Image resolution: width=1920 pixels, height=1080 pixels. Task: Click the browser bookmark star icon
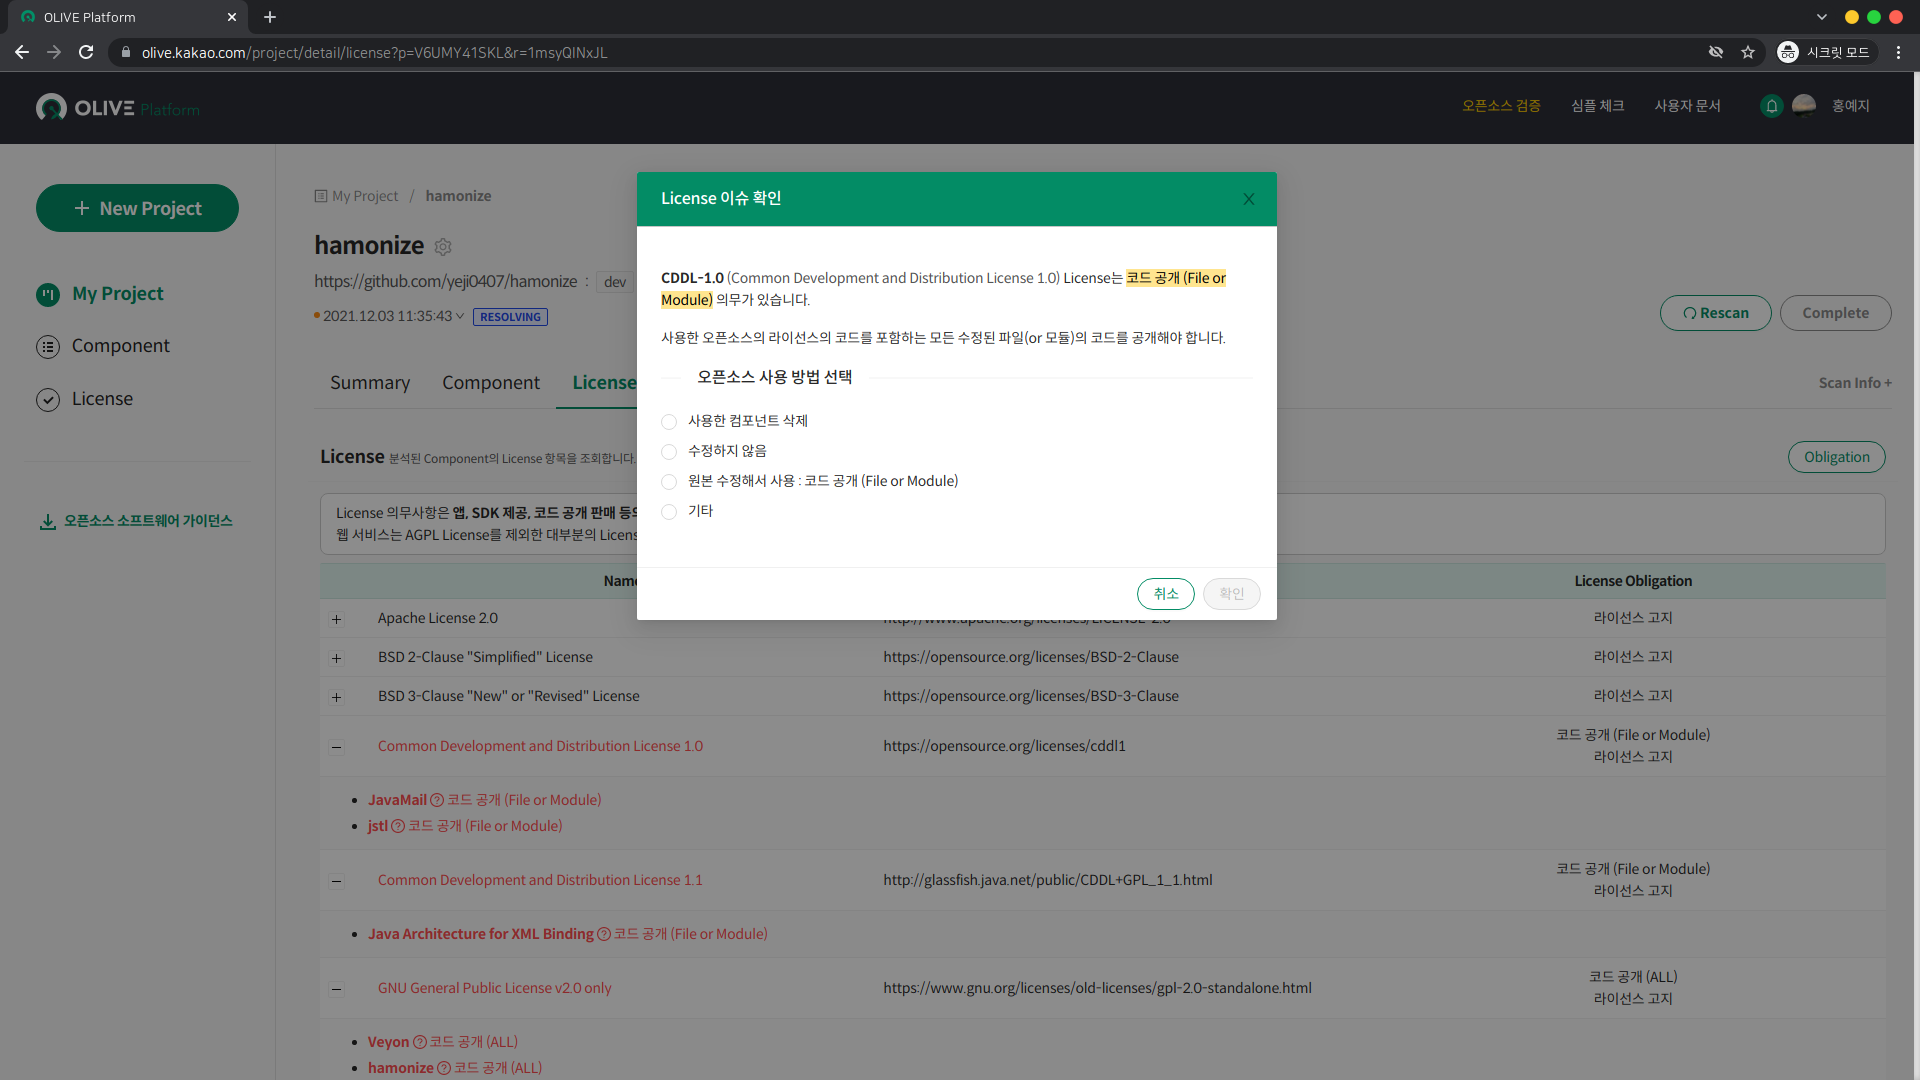pyautogui.click(x=1747, y=52)
